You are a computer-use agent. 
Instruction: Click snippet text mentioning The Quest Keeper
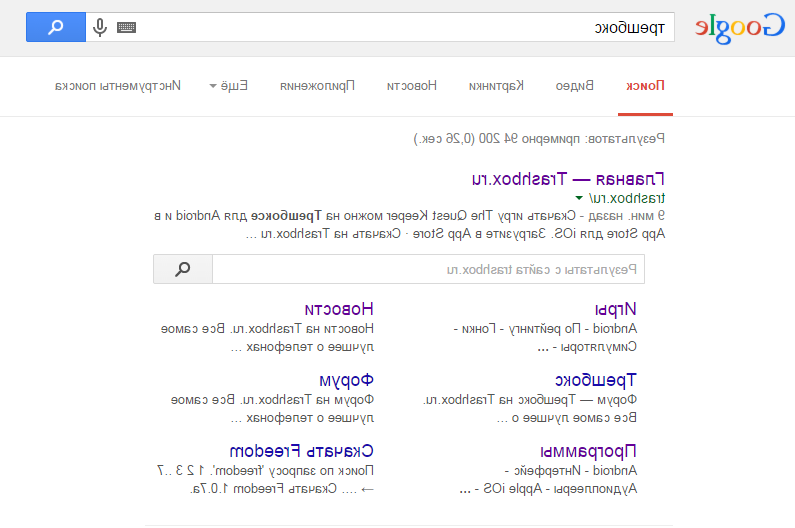pos(410,225)
